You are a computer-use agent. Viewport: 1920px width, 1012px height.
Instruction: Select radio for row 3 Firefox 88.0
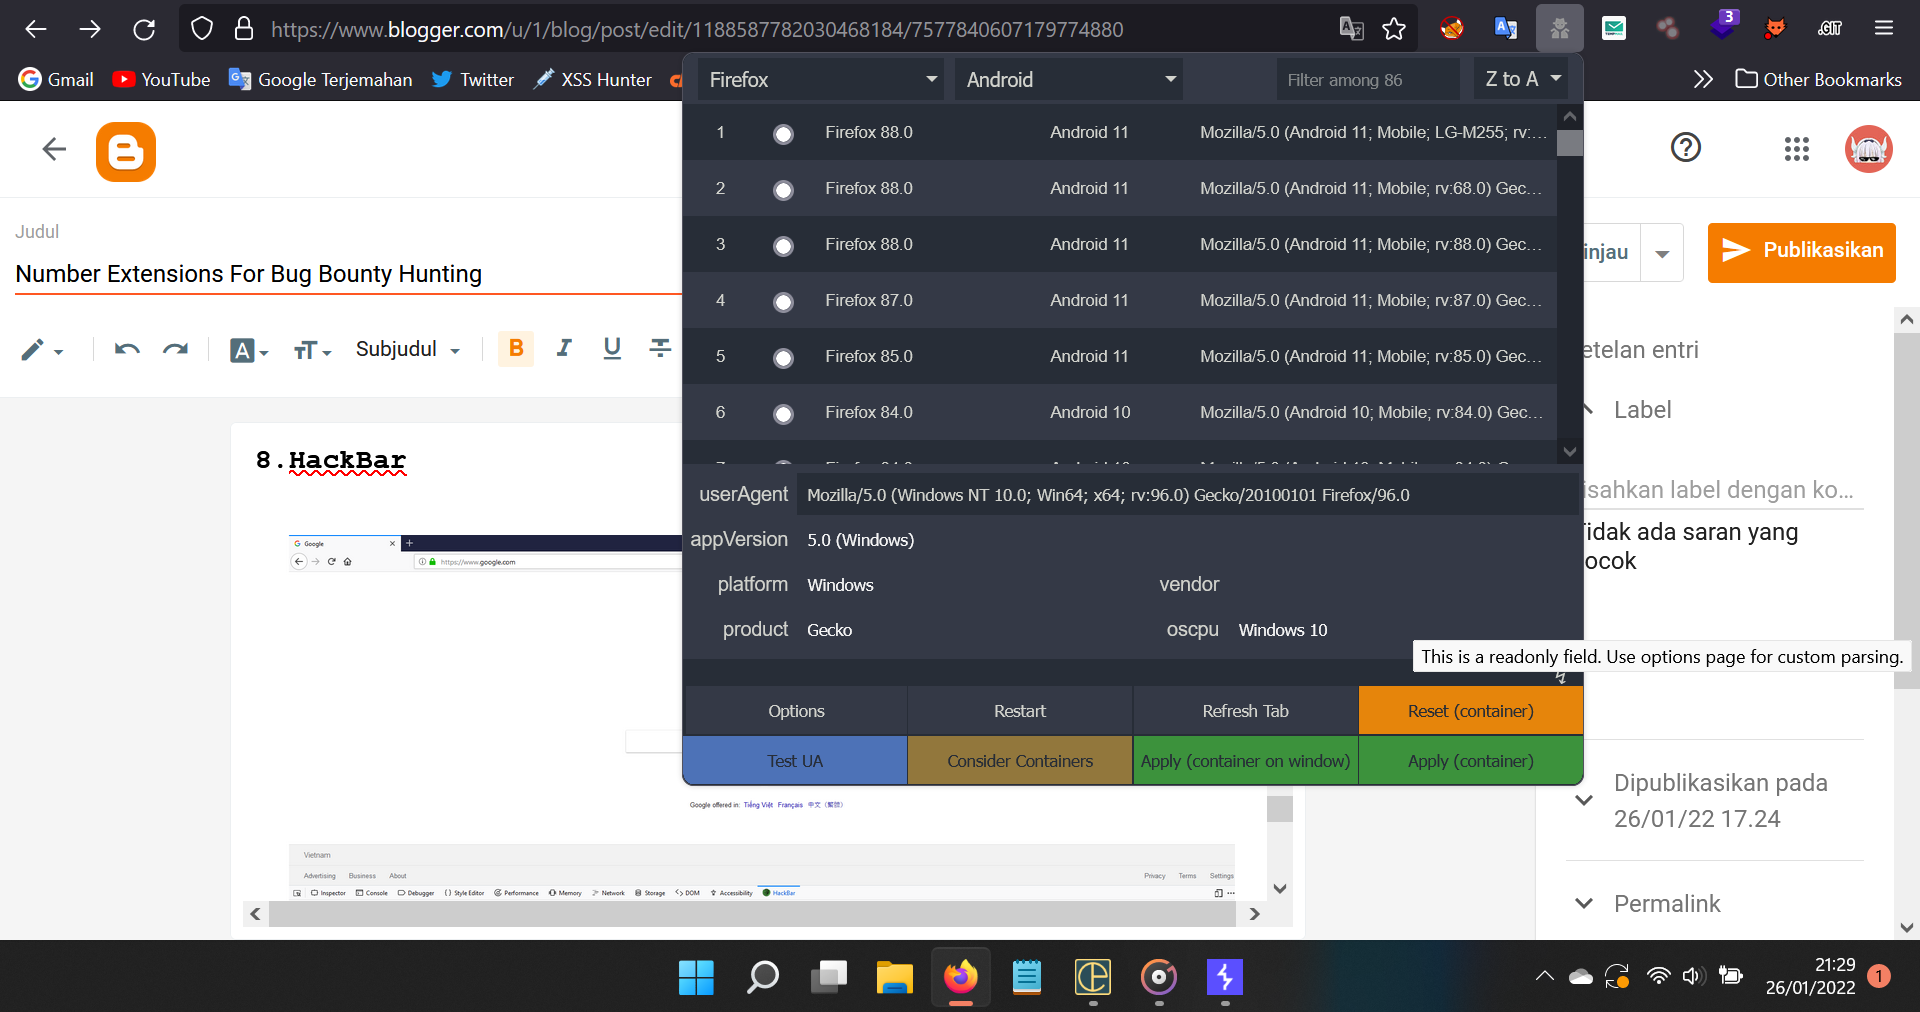783,245
